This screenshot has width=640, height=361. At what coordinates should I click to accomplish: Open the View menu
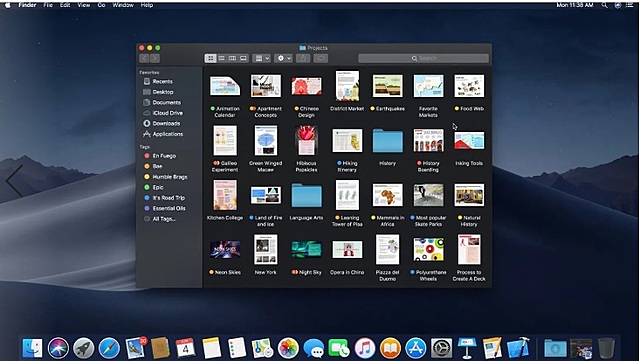click(84, 5)
